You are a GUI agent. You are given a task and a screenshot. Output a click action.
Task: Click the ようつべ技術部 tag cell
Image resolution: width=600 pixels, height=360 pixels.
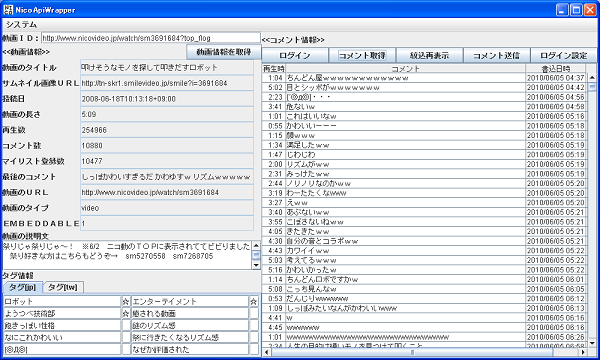tap(62, 313)
